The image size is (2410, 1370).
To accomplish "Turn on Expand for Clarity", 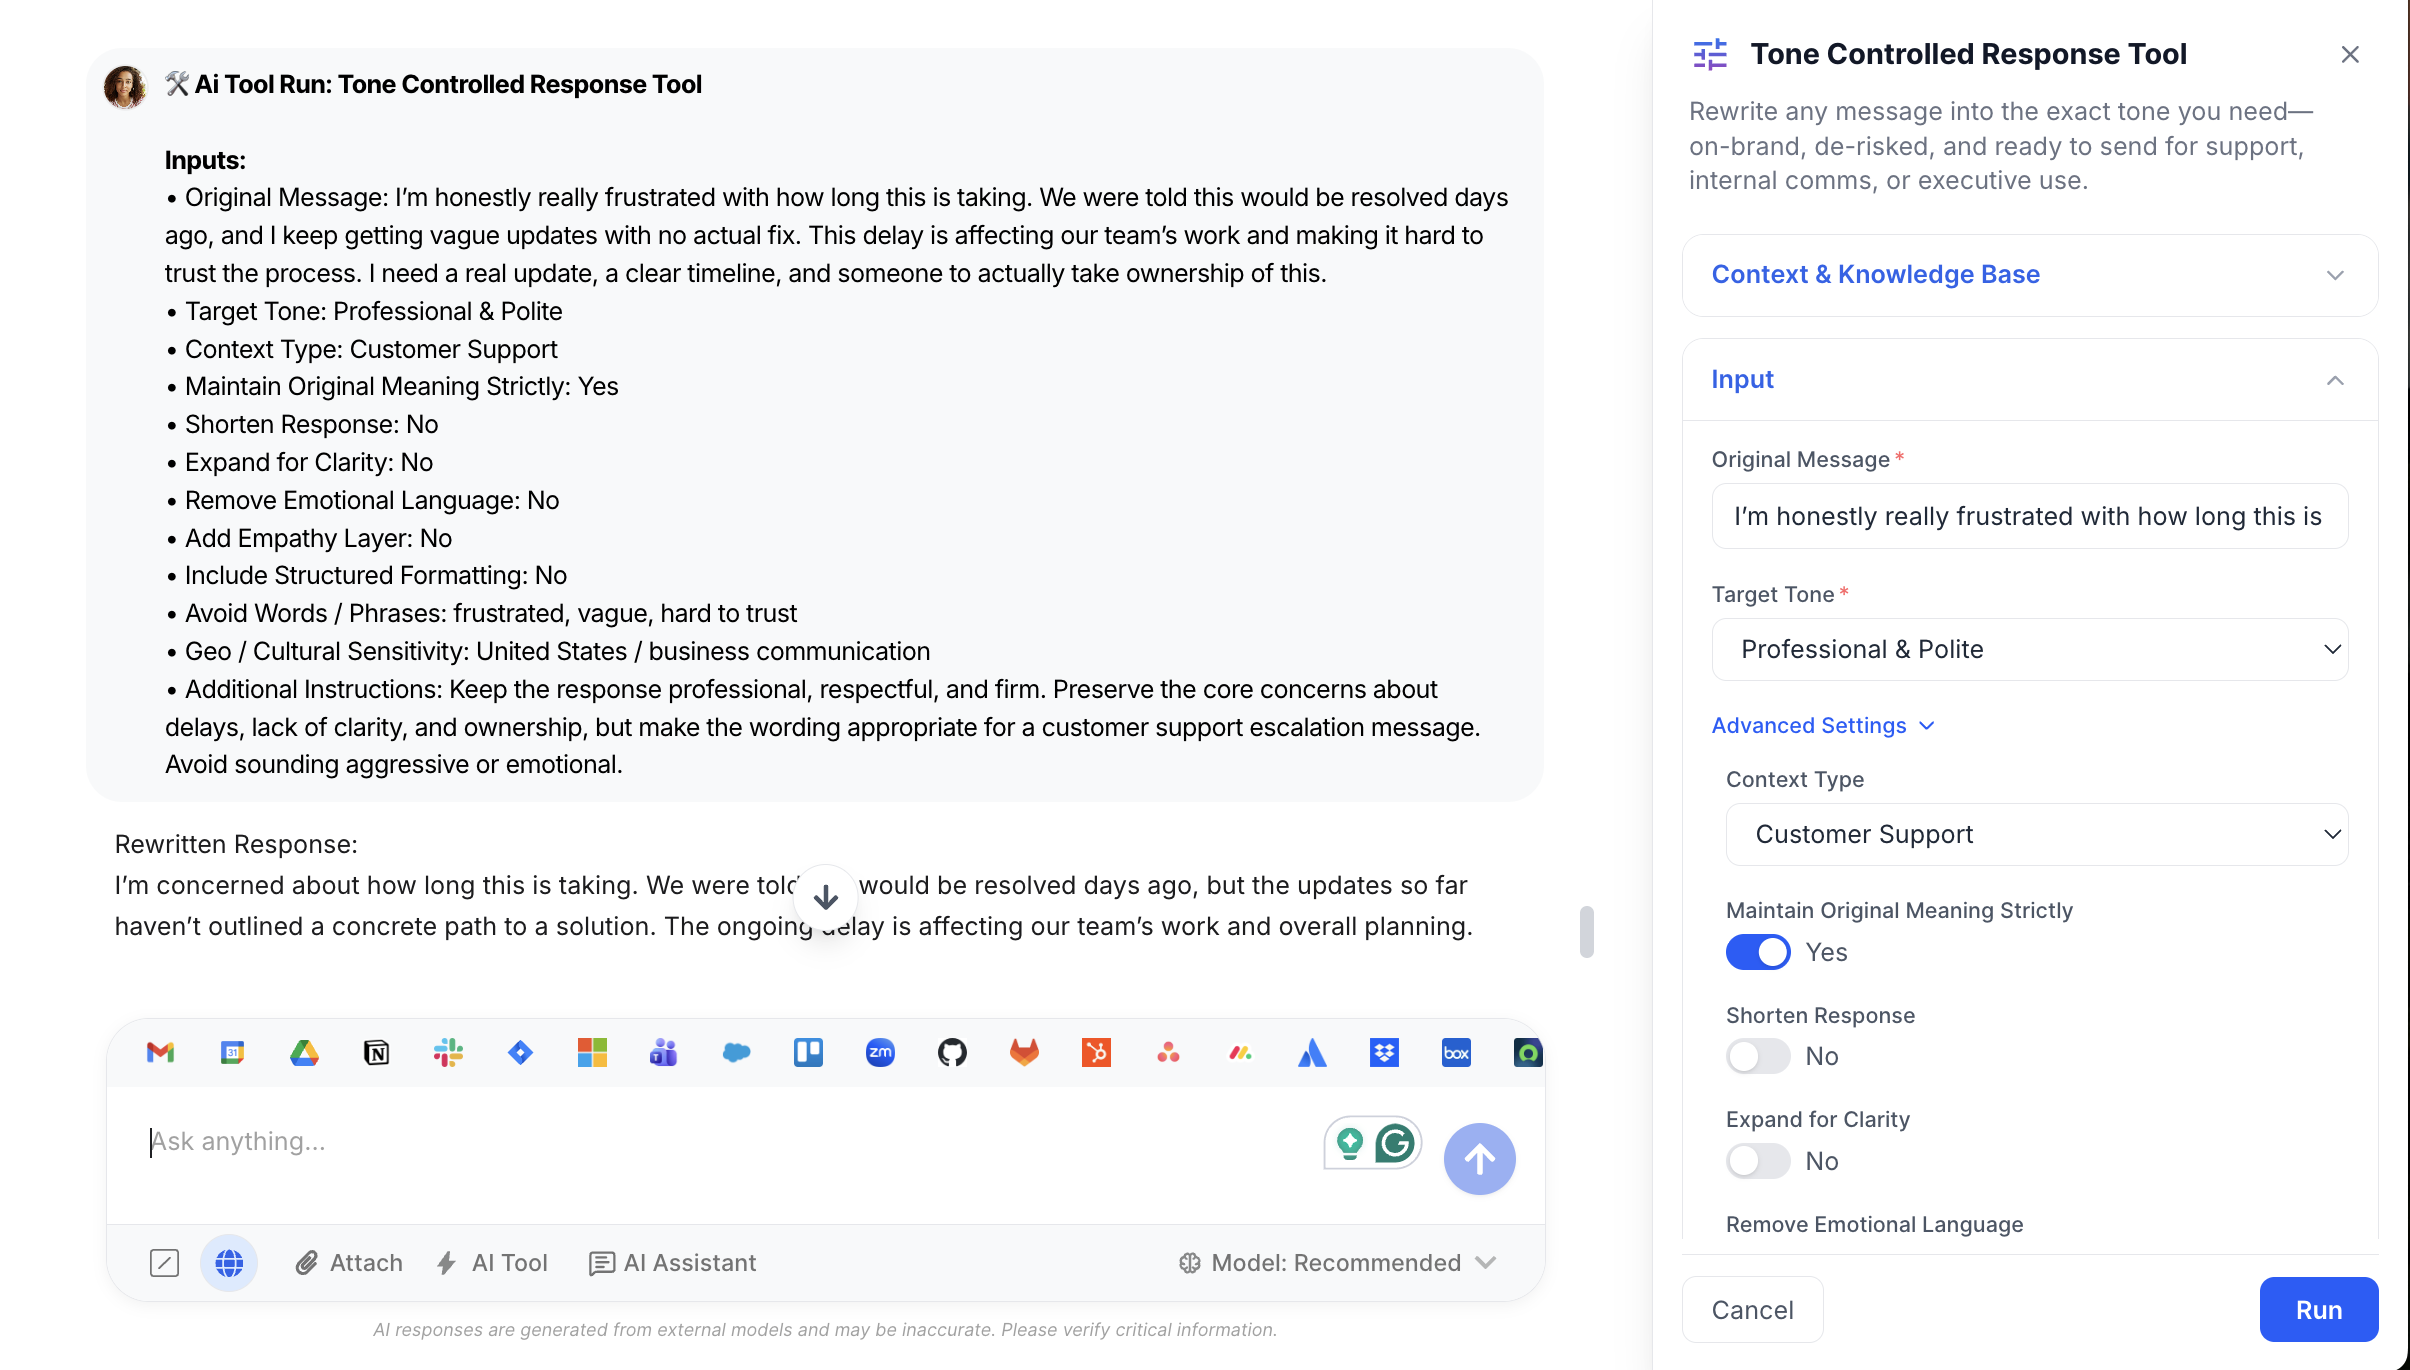I will tap(1757, 1161).
